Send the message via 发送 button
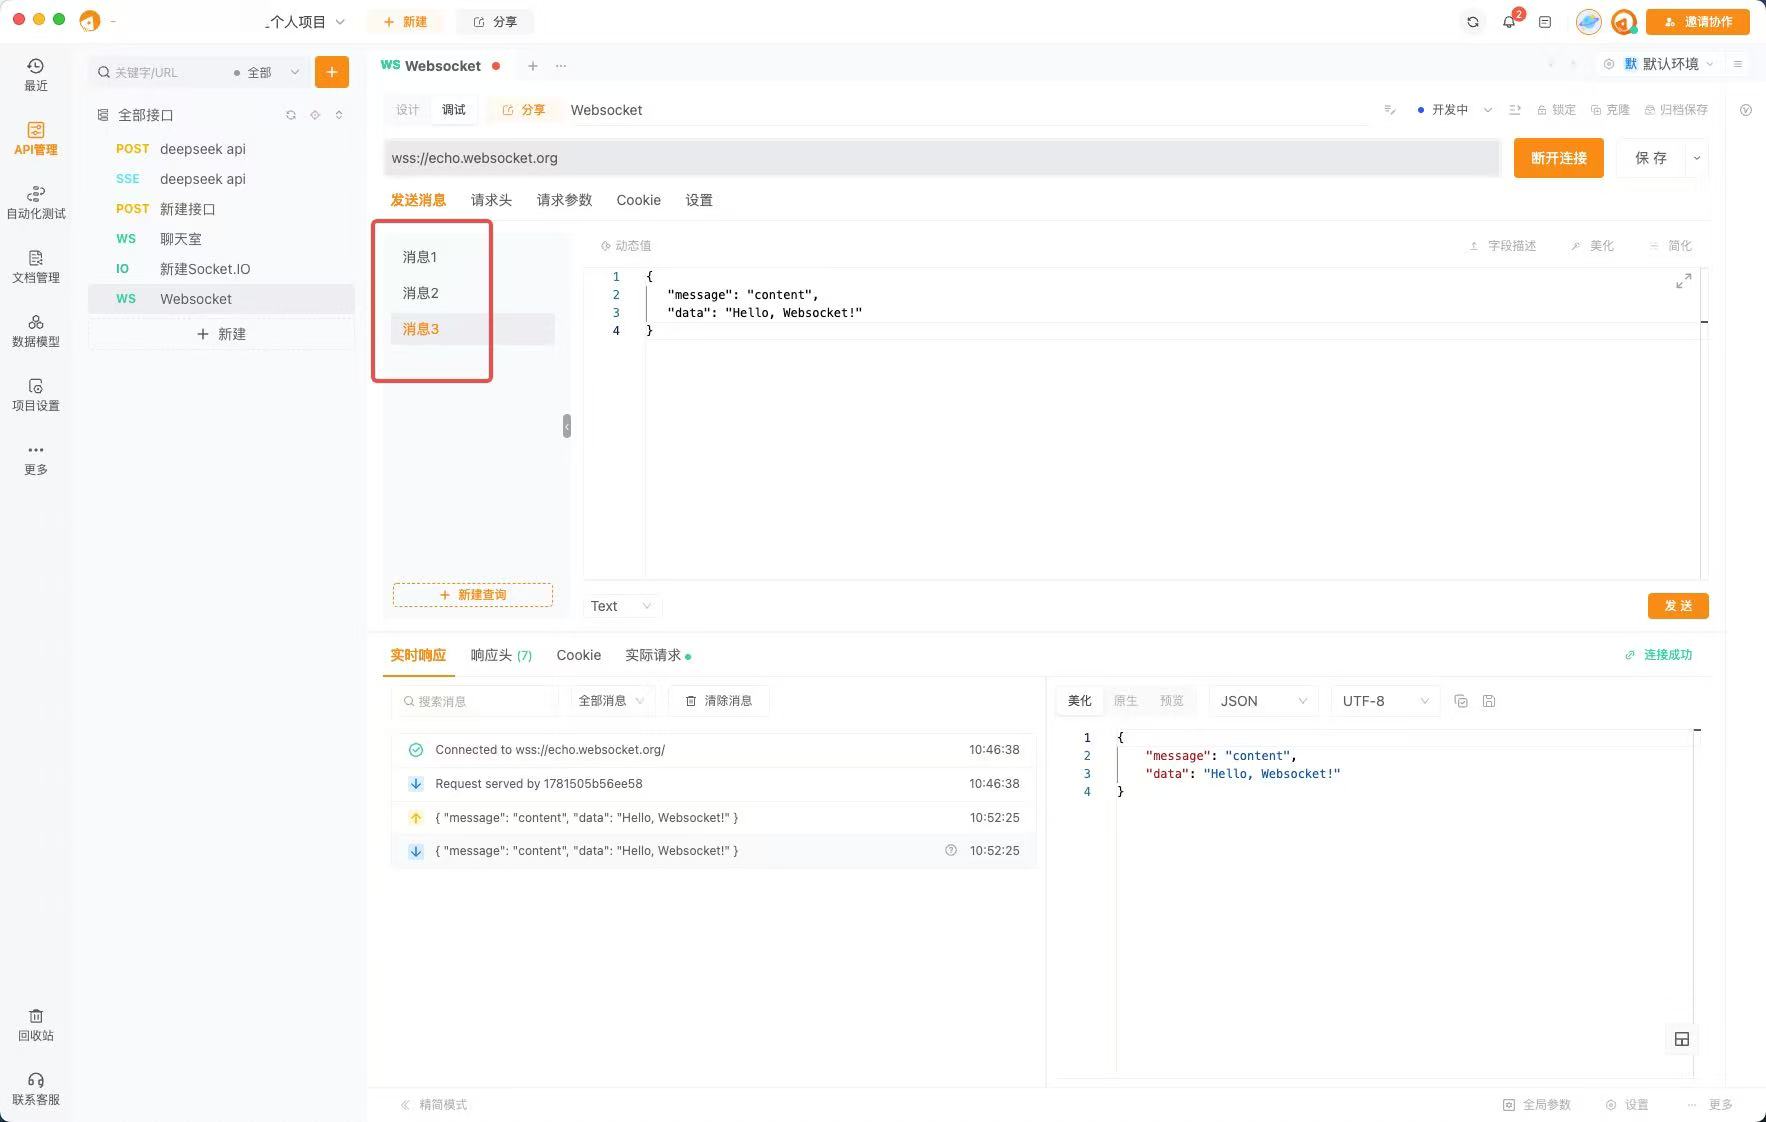 point(1678,605)
